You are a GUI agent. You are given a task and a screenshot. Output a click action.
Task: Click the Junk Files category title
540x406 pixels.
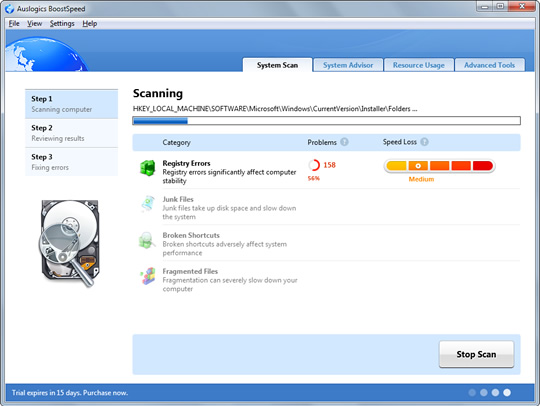178,199
